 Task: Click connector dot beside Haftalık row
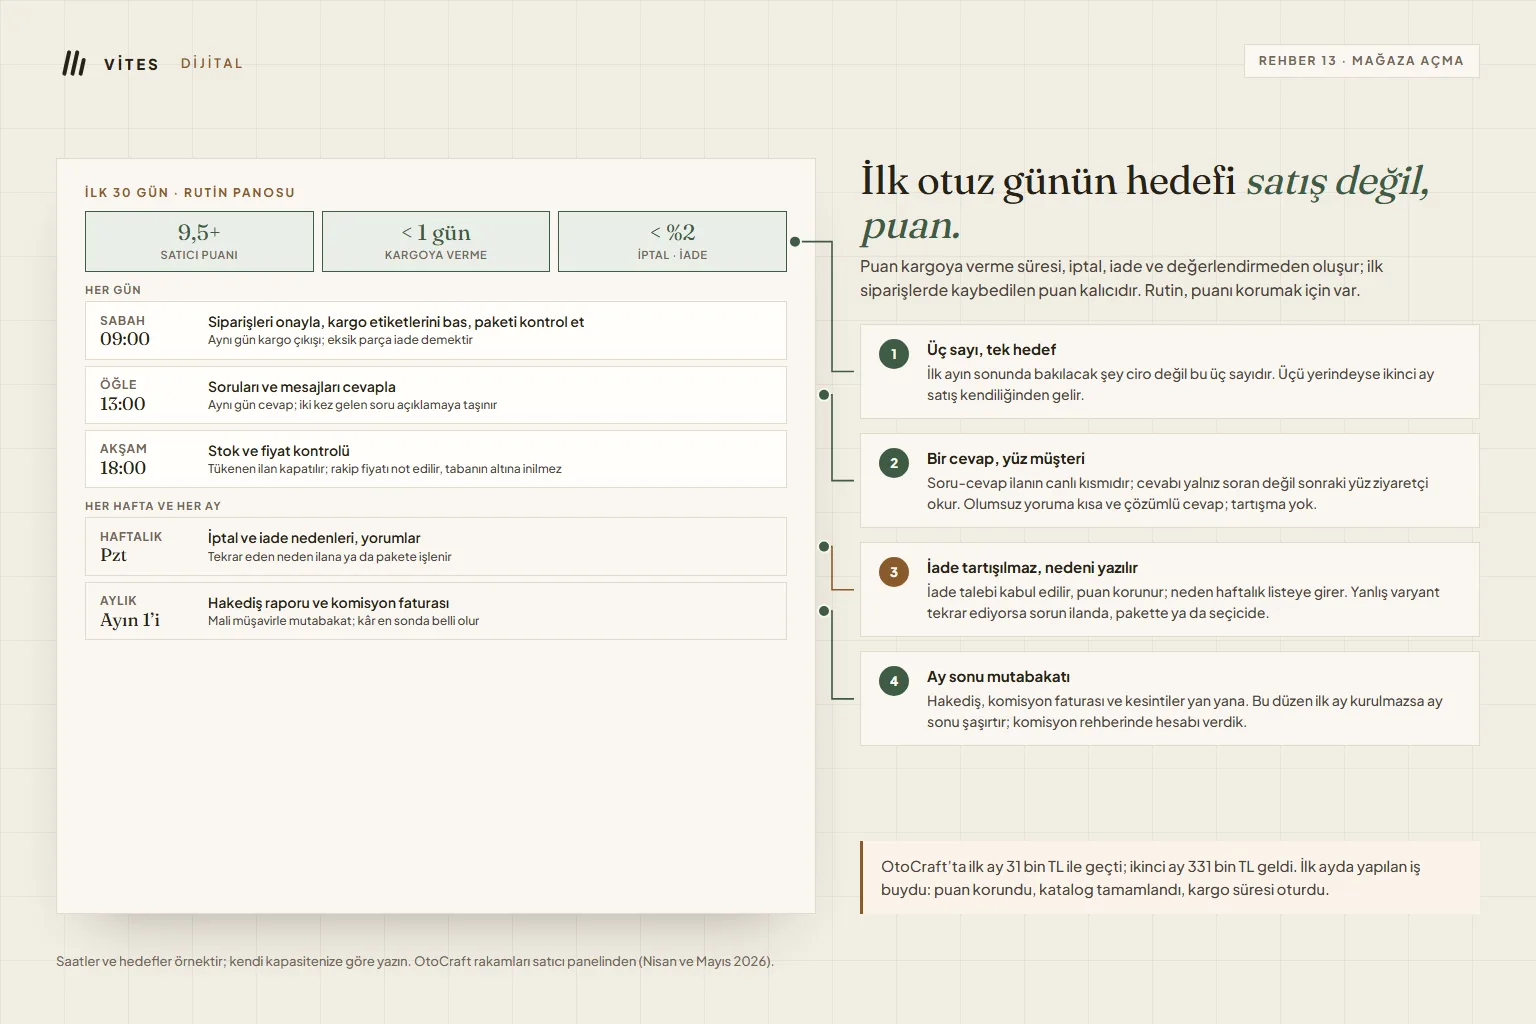(x=824, y=547)
